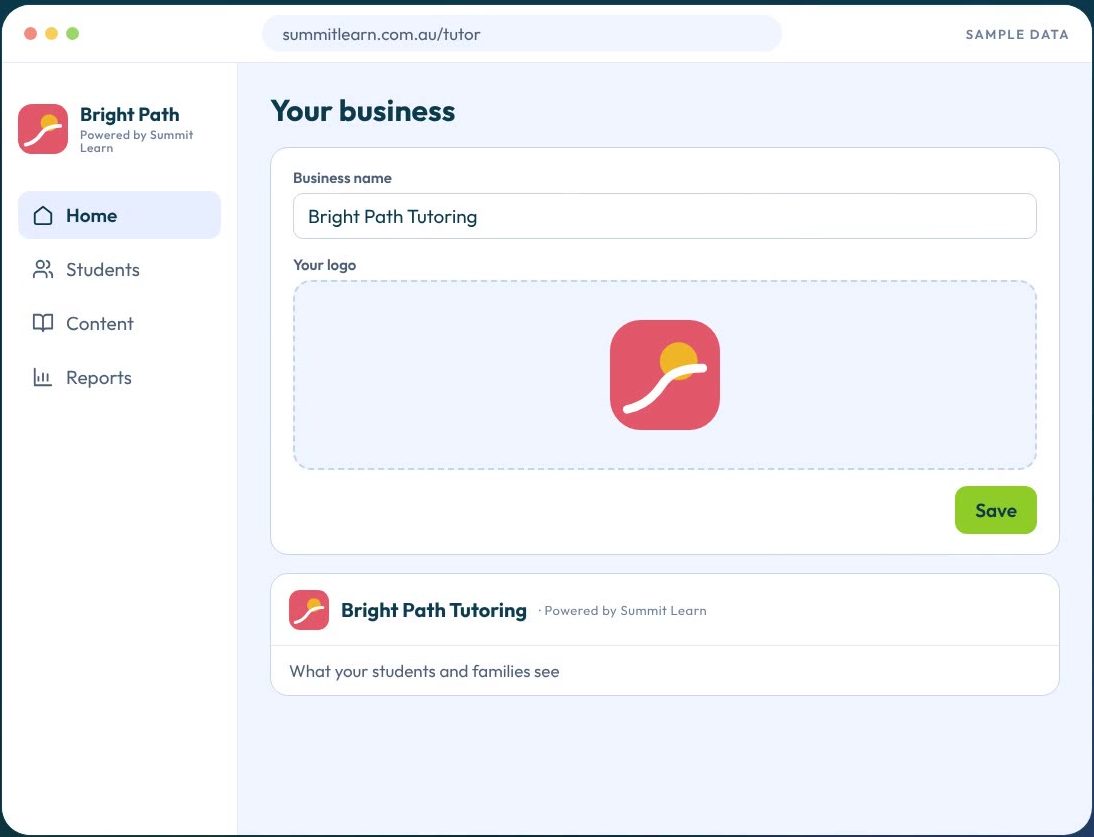Screen dimensions: 1094x837
Task: Open the Content section
Action: tap(119, 323)
